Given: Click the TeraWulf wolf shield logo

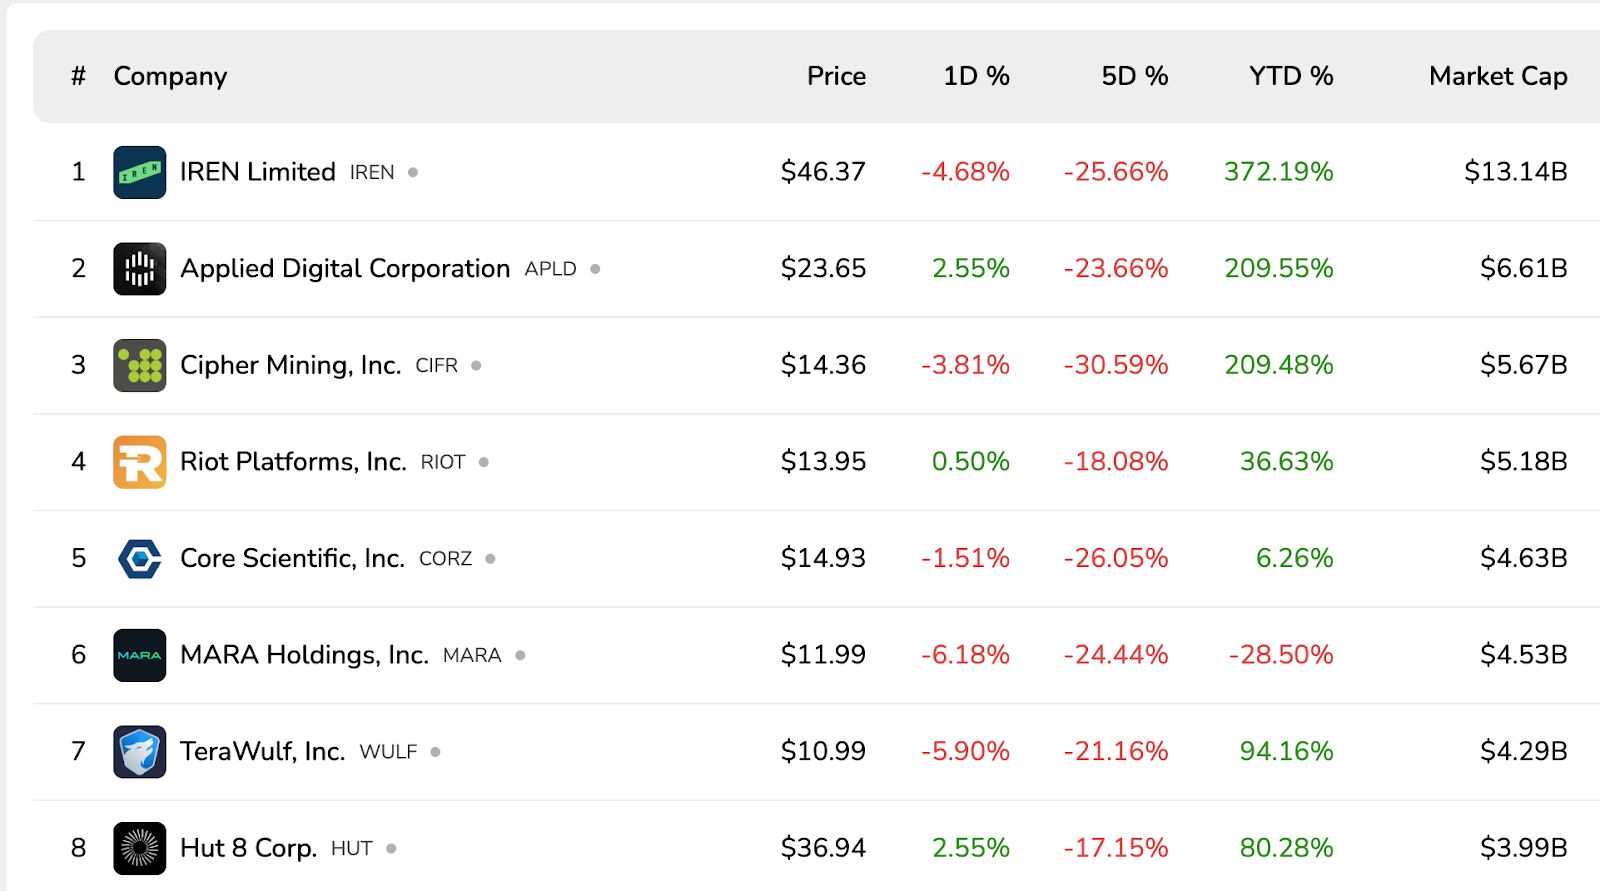Looking at the screenshot, I should click(139, 752).
